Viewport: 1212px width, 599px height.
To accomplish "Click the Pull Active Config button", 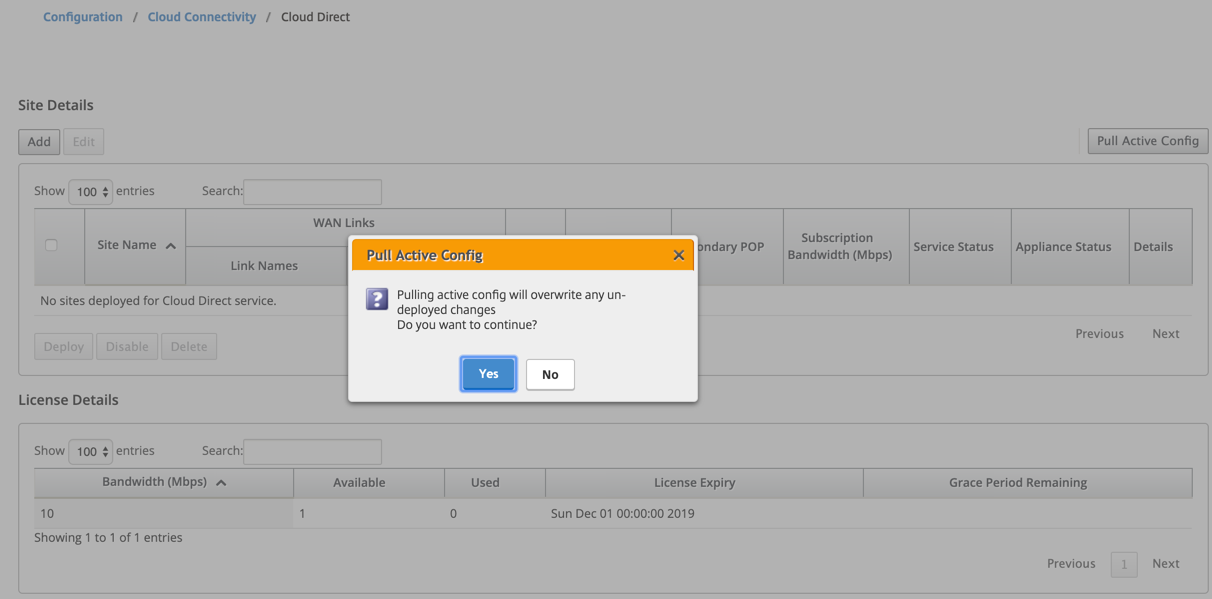I will click(x=1148, y=141).
